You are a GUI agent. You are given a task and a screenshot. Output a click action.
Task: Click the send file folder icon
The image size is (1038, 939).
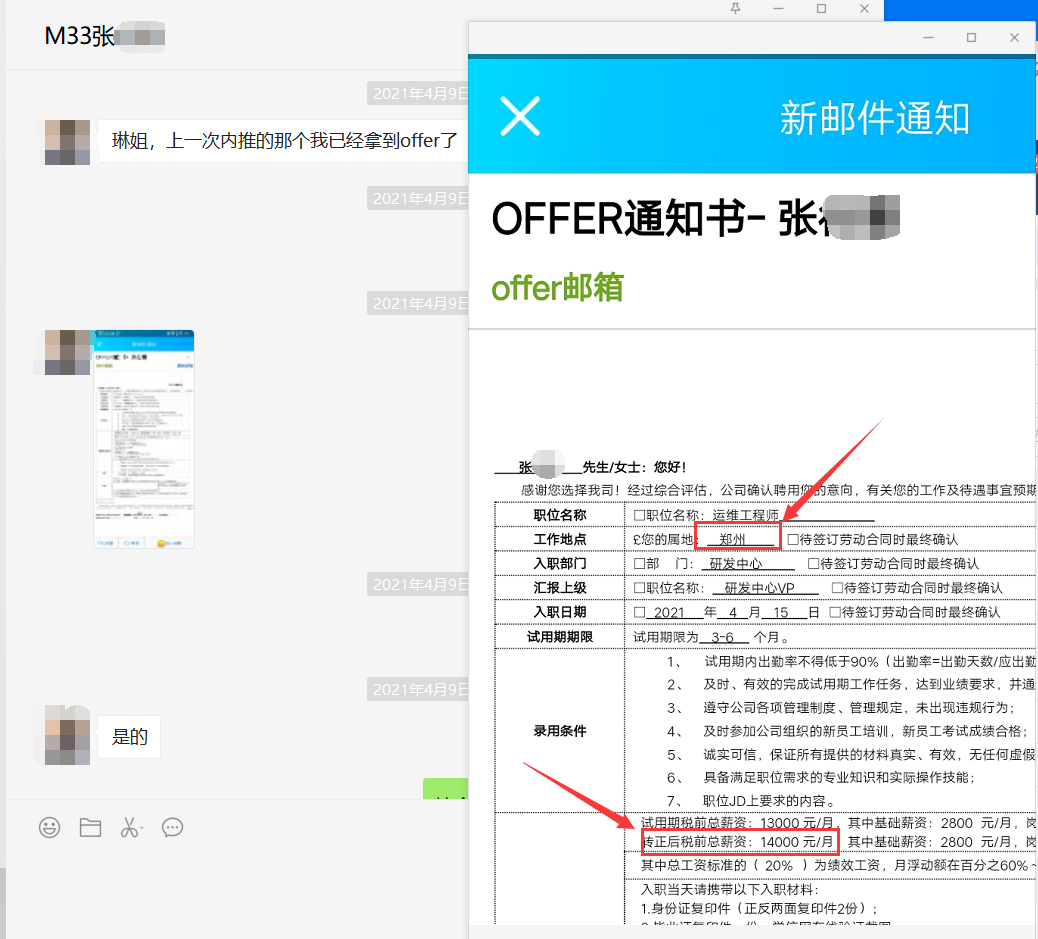pos(90,827)
